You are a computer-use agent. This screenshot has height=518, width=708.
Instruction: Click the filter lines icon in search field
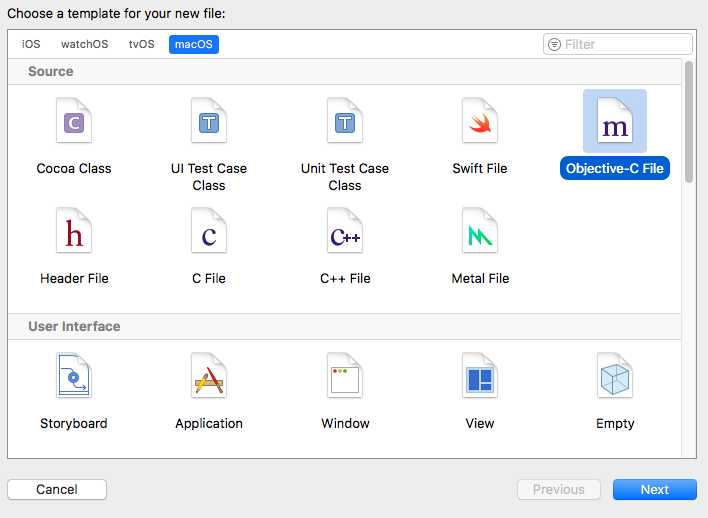554,44
